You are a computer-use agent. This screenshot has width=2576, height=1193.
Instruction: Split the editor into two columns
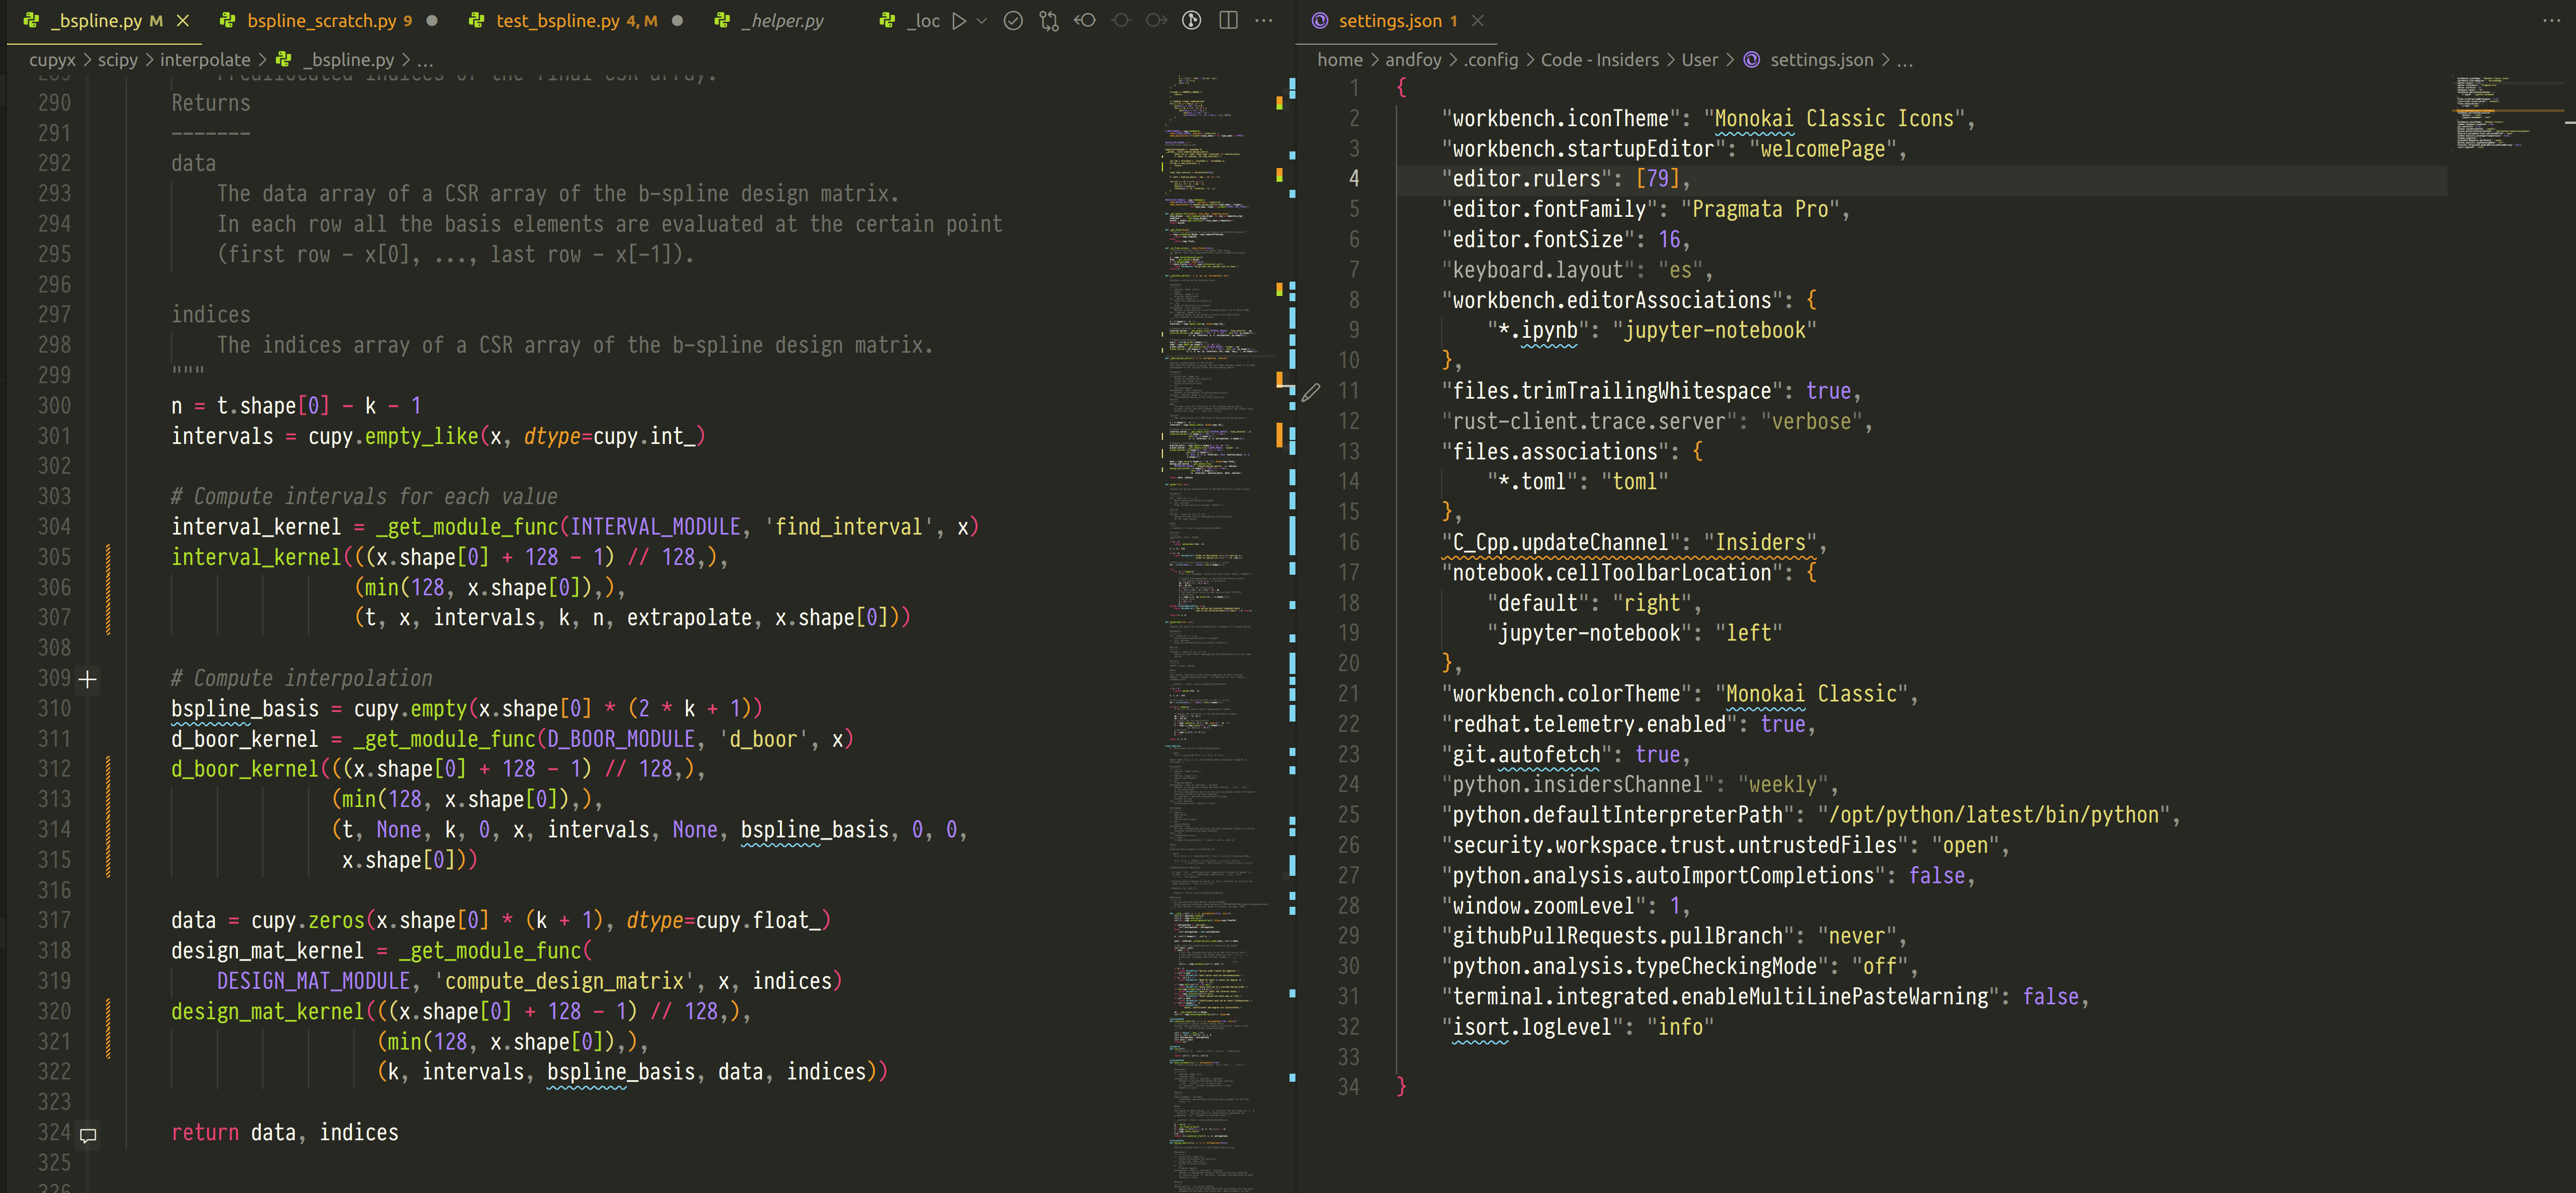(x=1228, y=20)
